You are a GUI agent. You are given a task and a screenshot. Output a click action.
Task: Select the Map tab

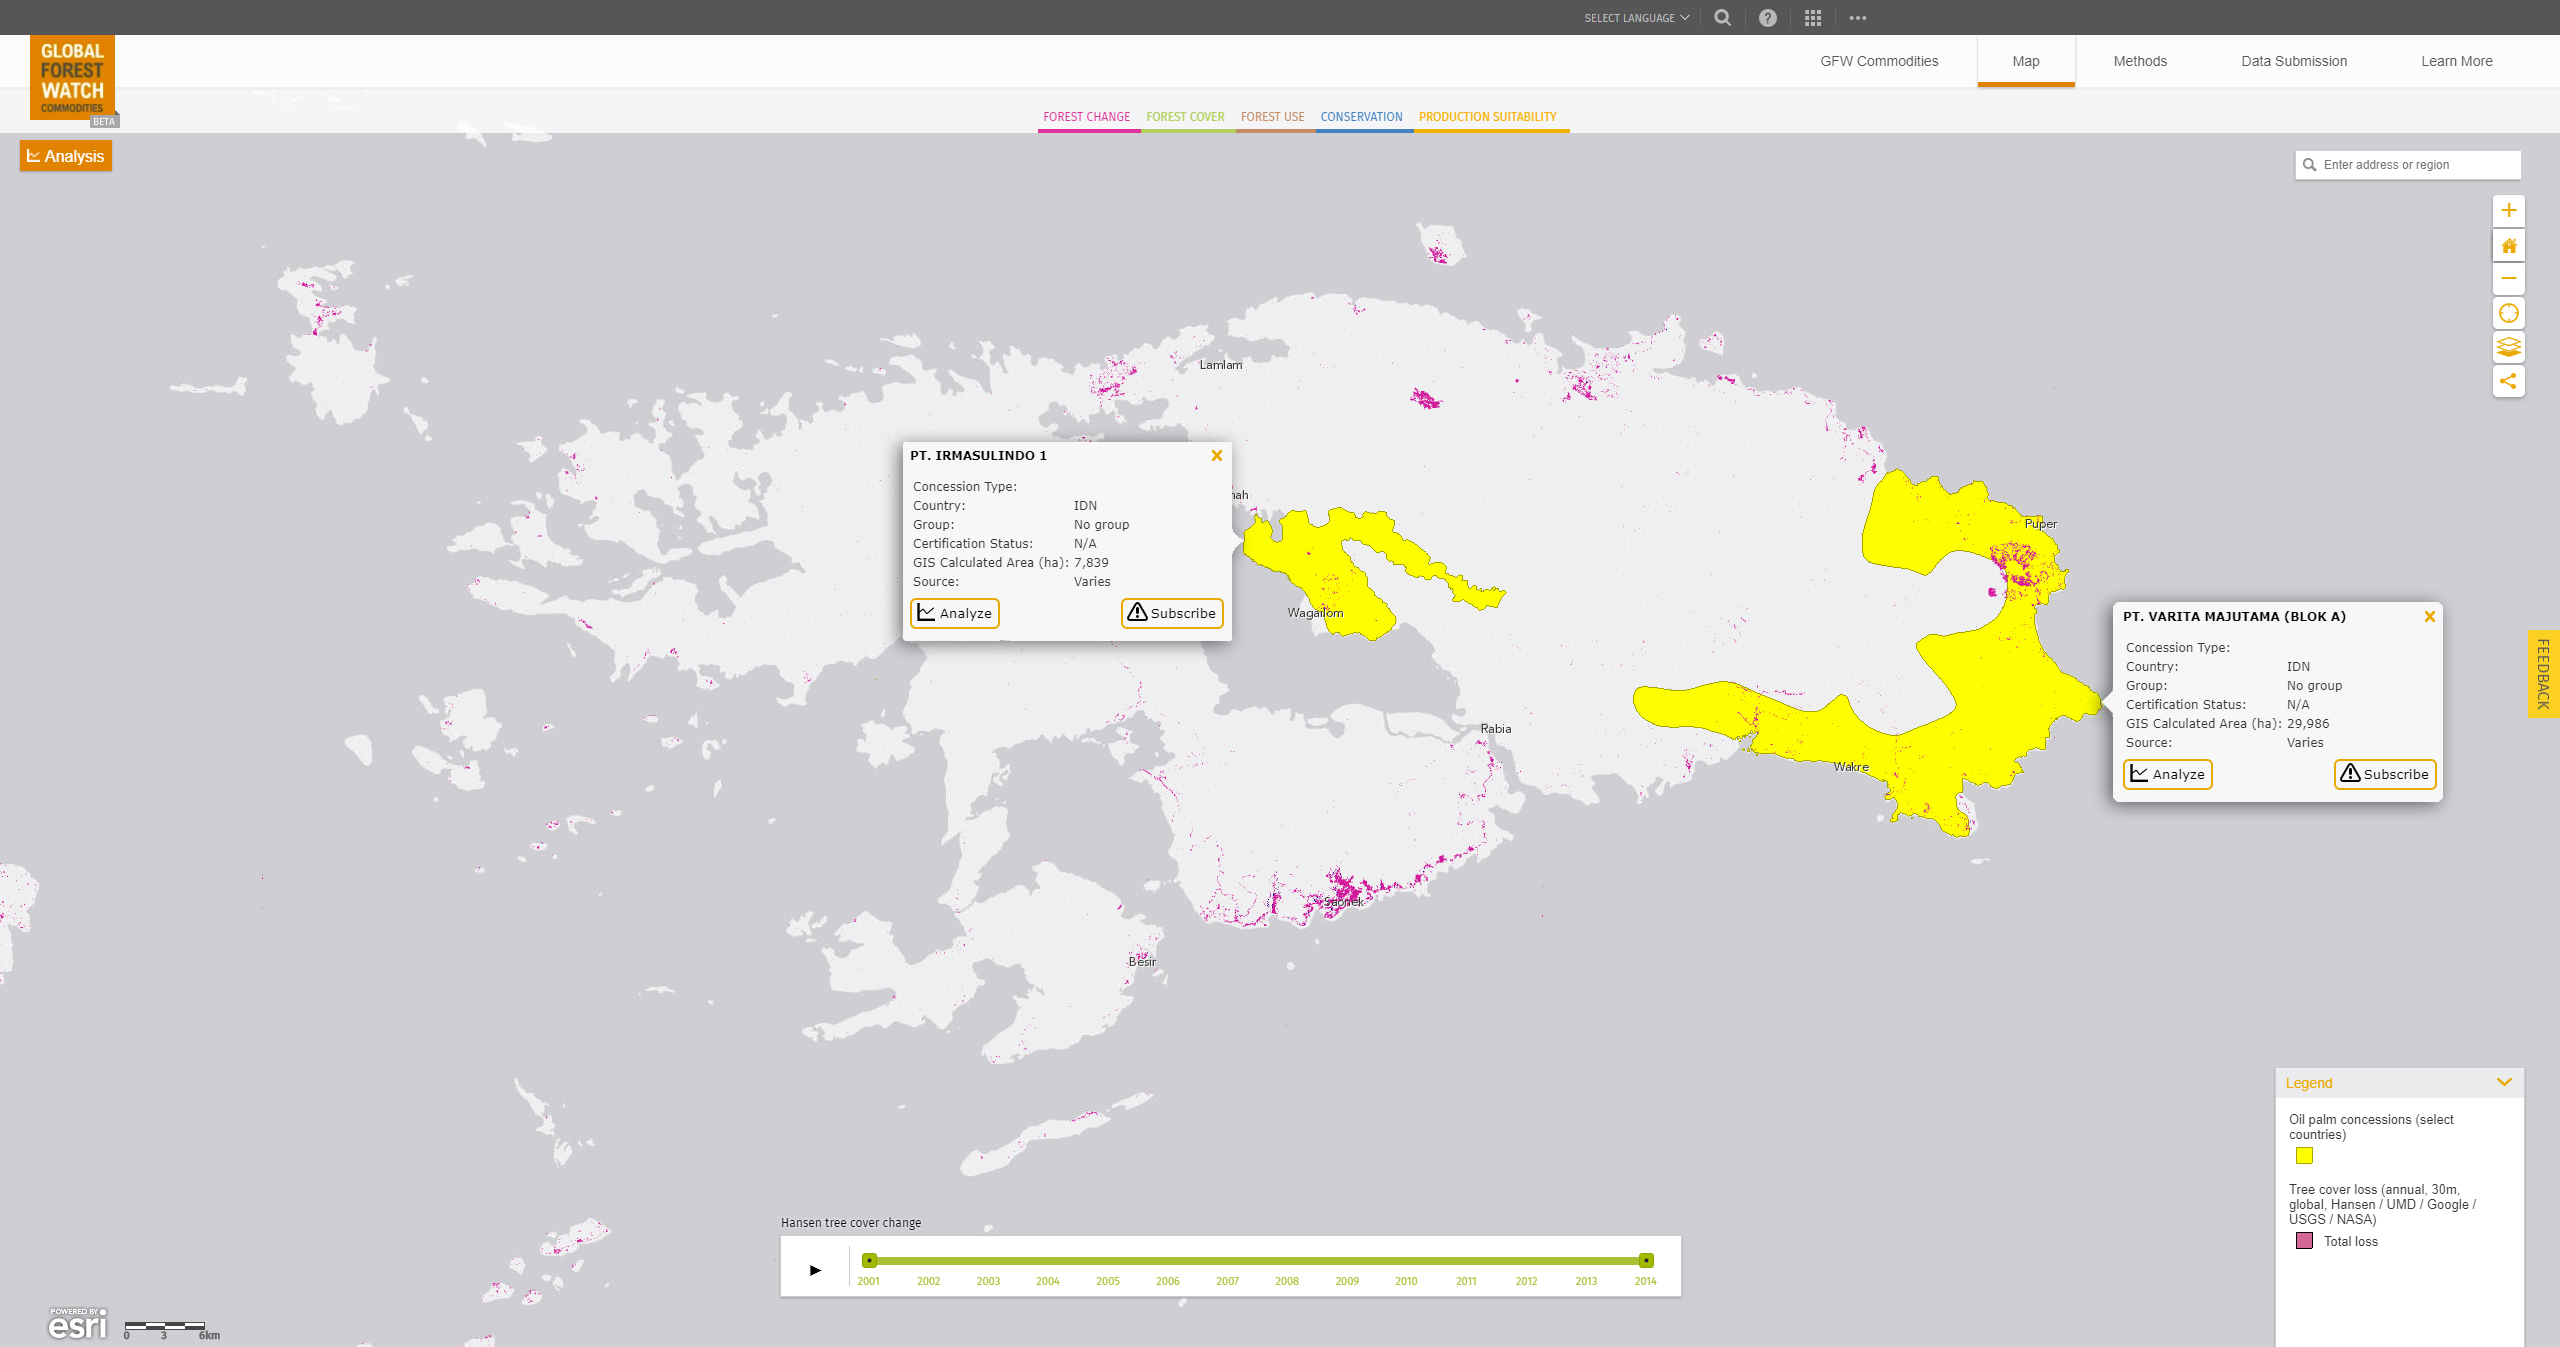(2026, 62)
